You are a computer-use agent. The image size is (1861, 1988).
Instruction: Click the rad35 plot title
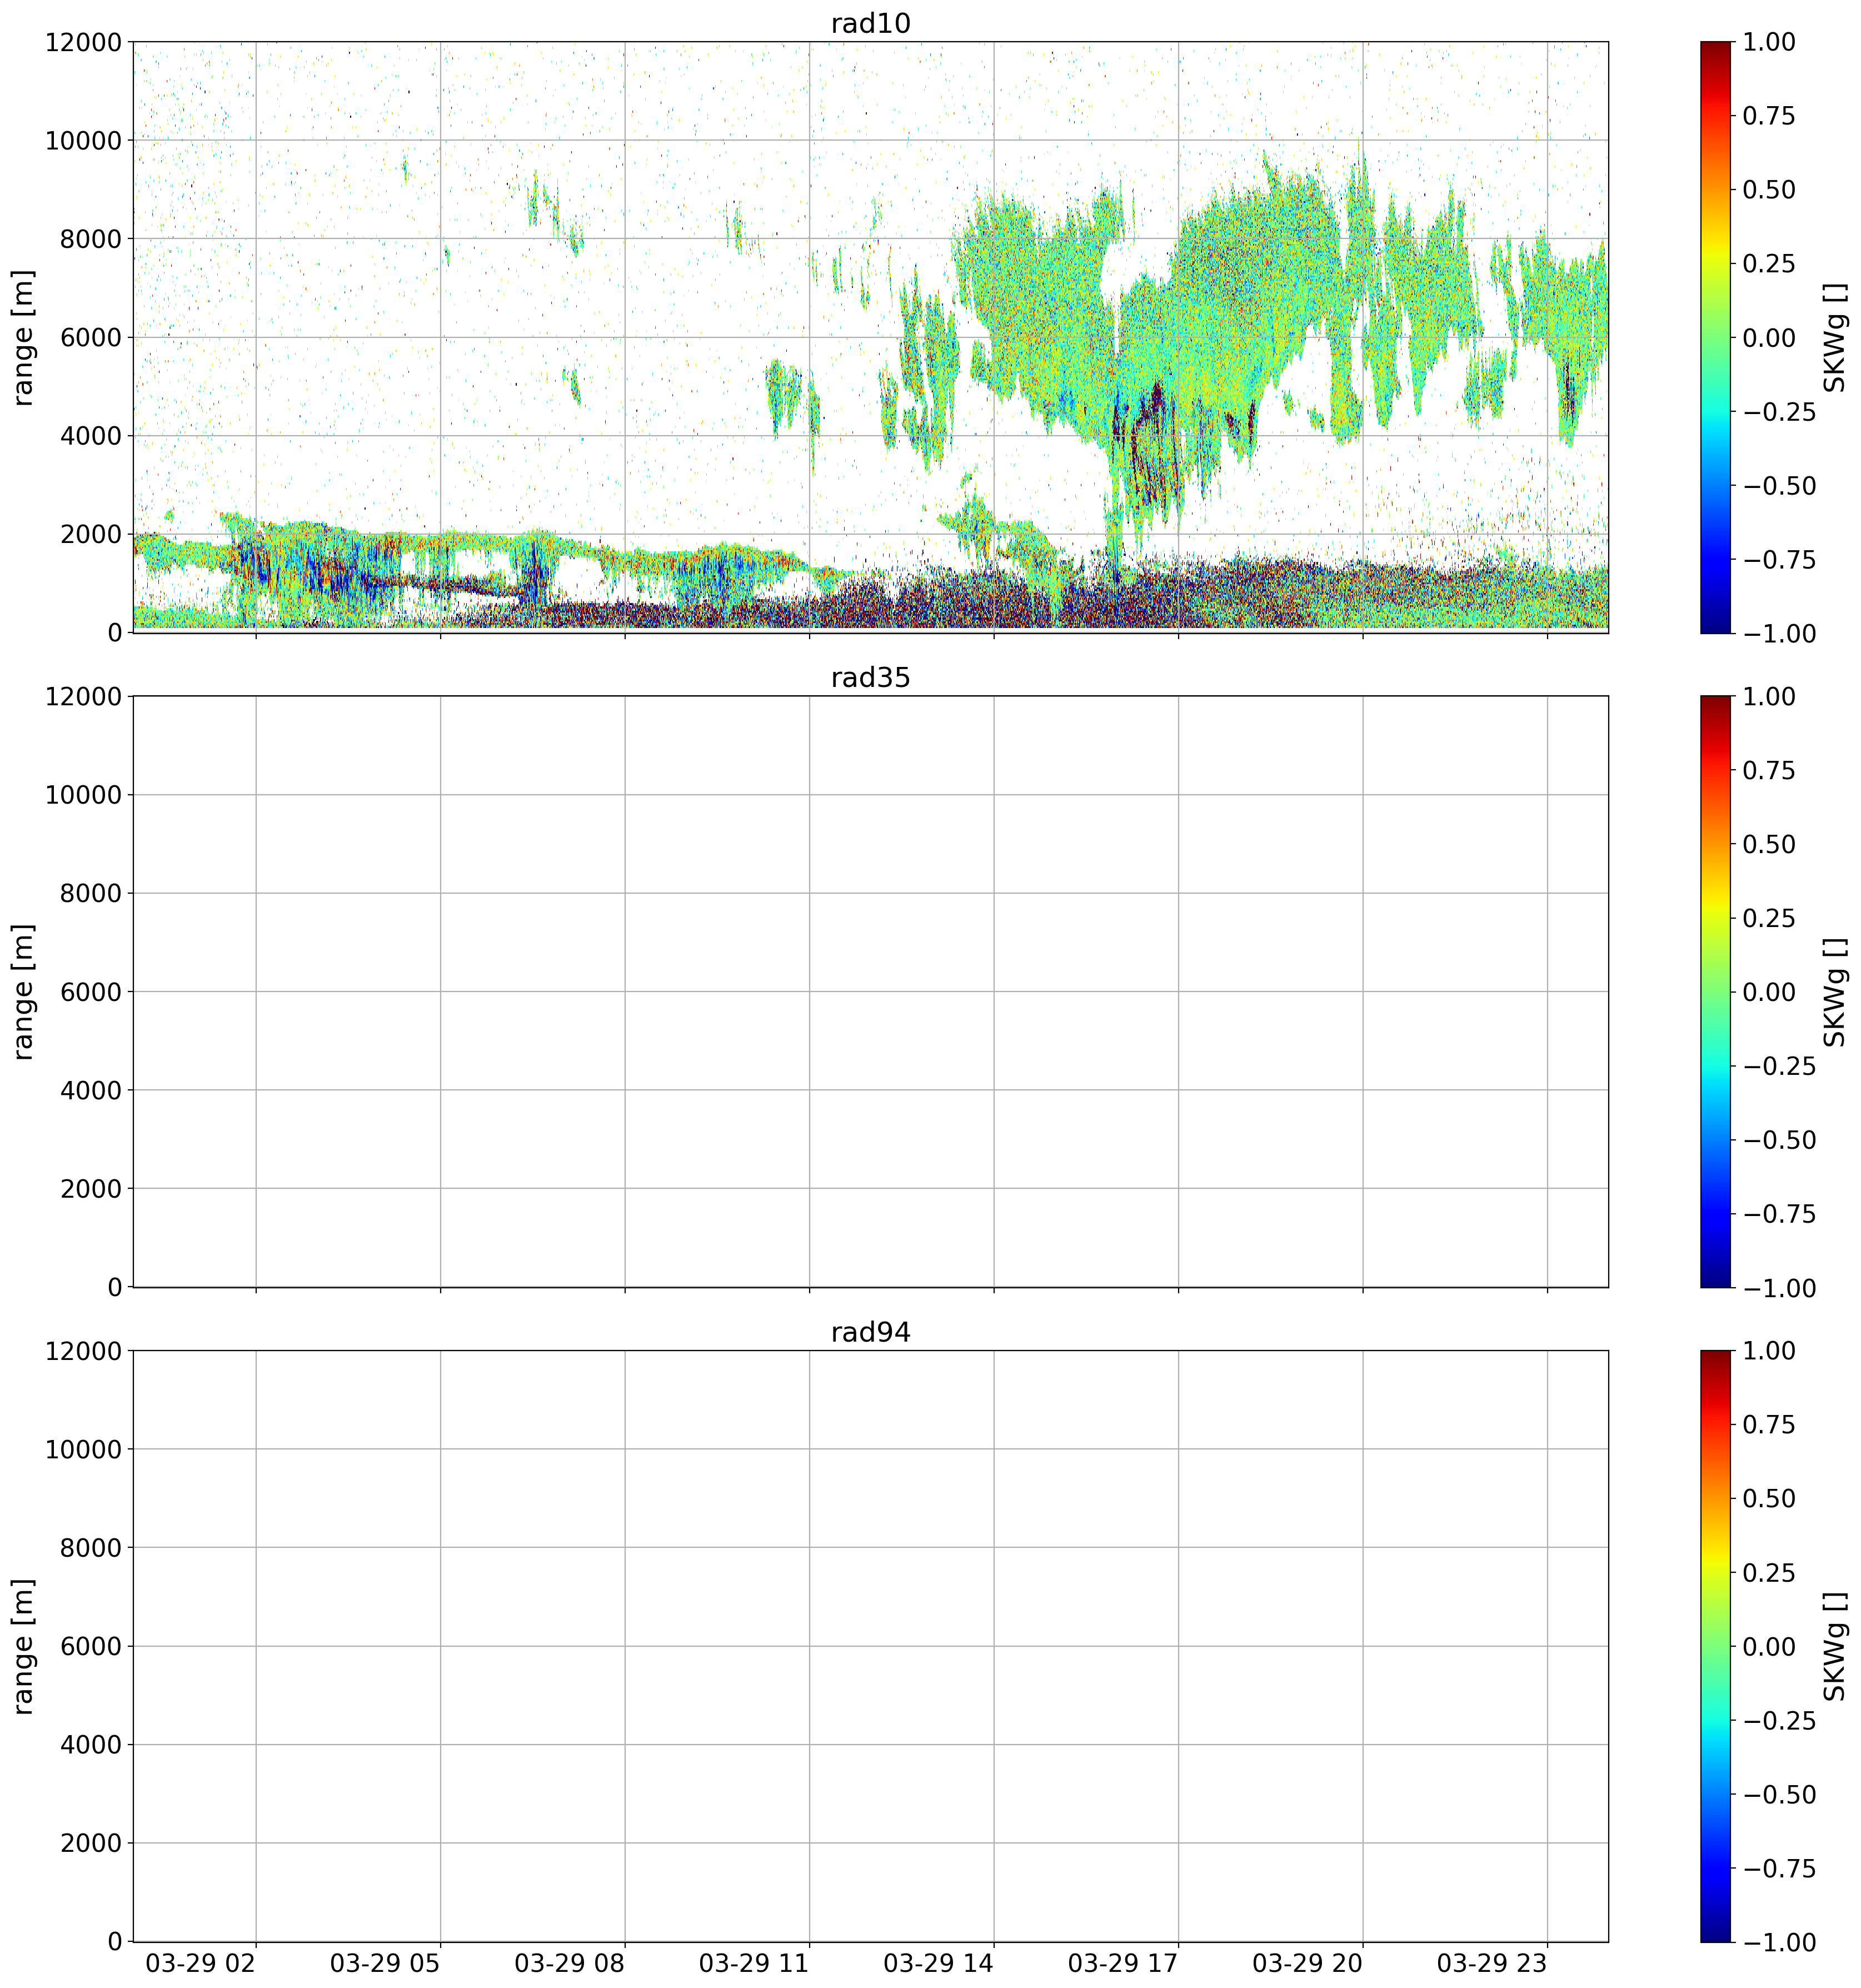870,678
